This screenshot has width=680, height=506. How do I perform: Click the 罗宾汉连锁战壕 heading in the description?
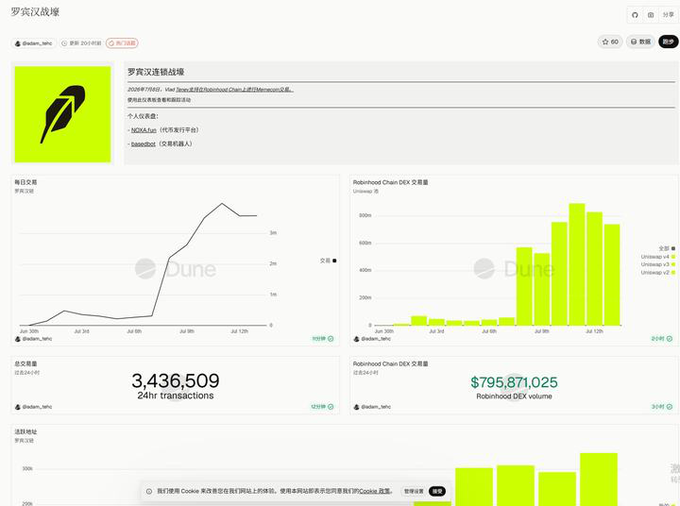[x=156, y=72]
